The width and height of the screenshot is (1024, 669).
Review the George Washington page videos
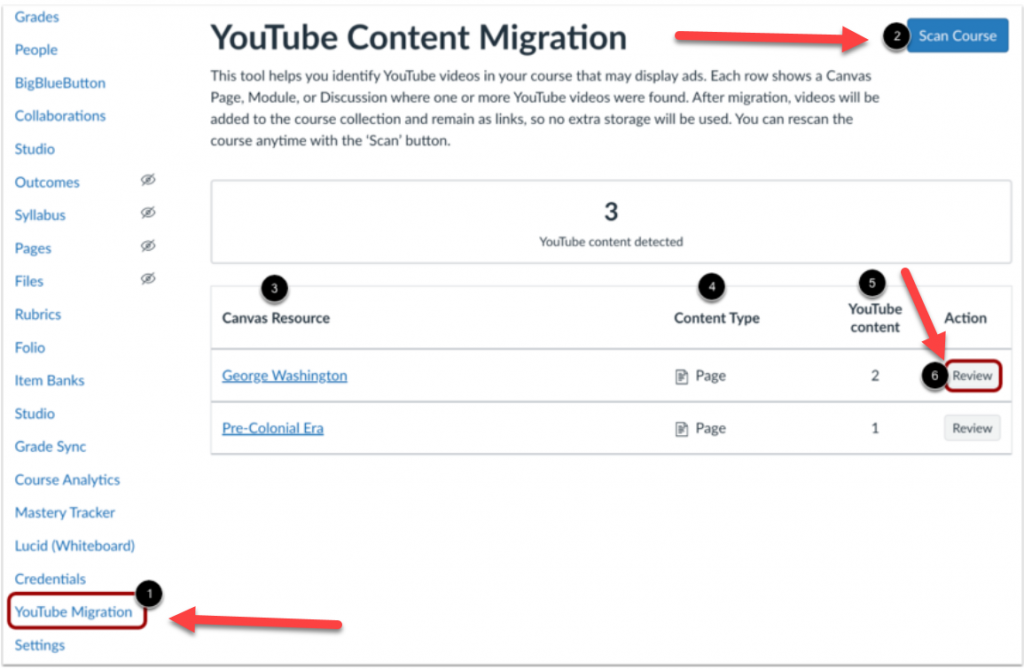972,376
